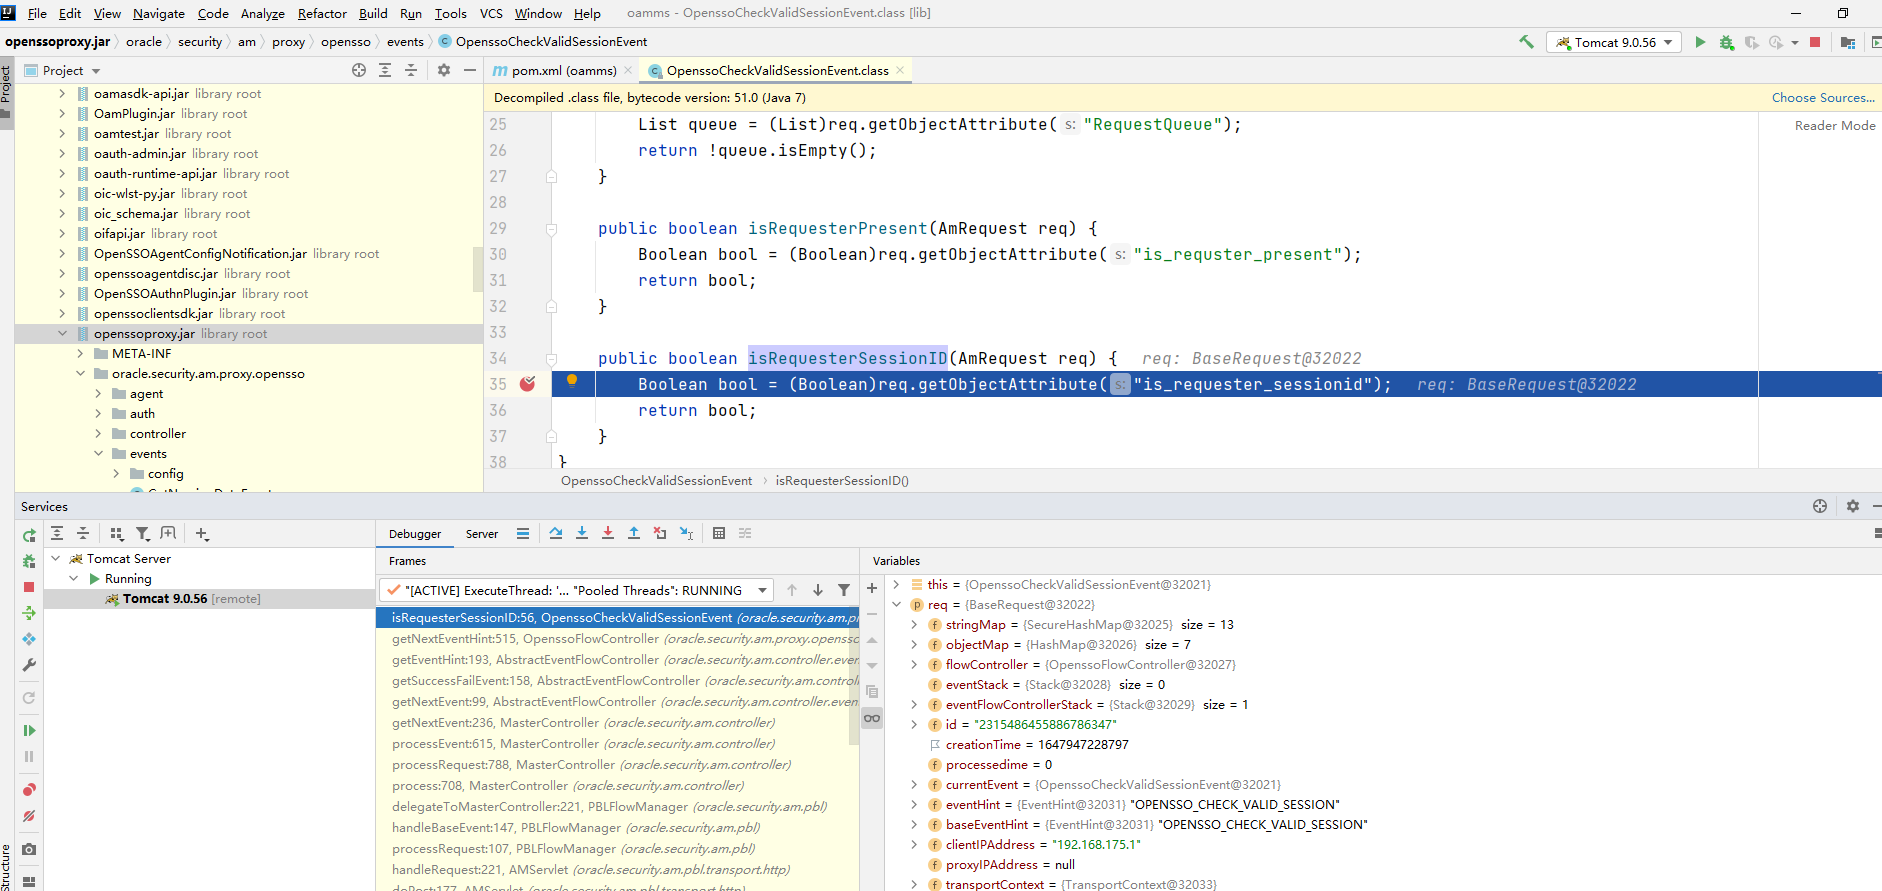Open the Tomcat 9.0.56 run configuration dropdown

click(1614, 42)
